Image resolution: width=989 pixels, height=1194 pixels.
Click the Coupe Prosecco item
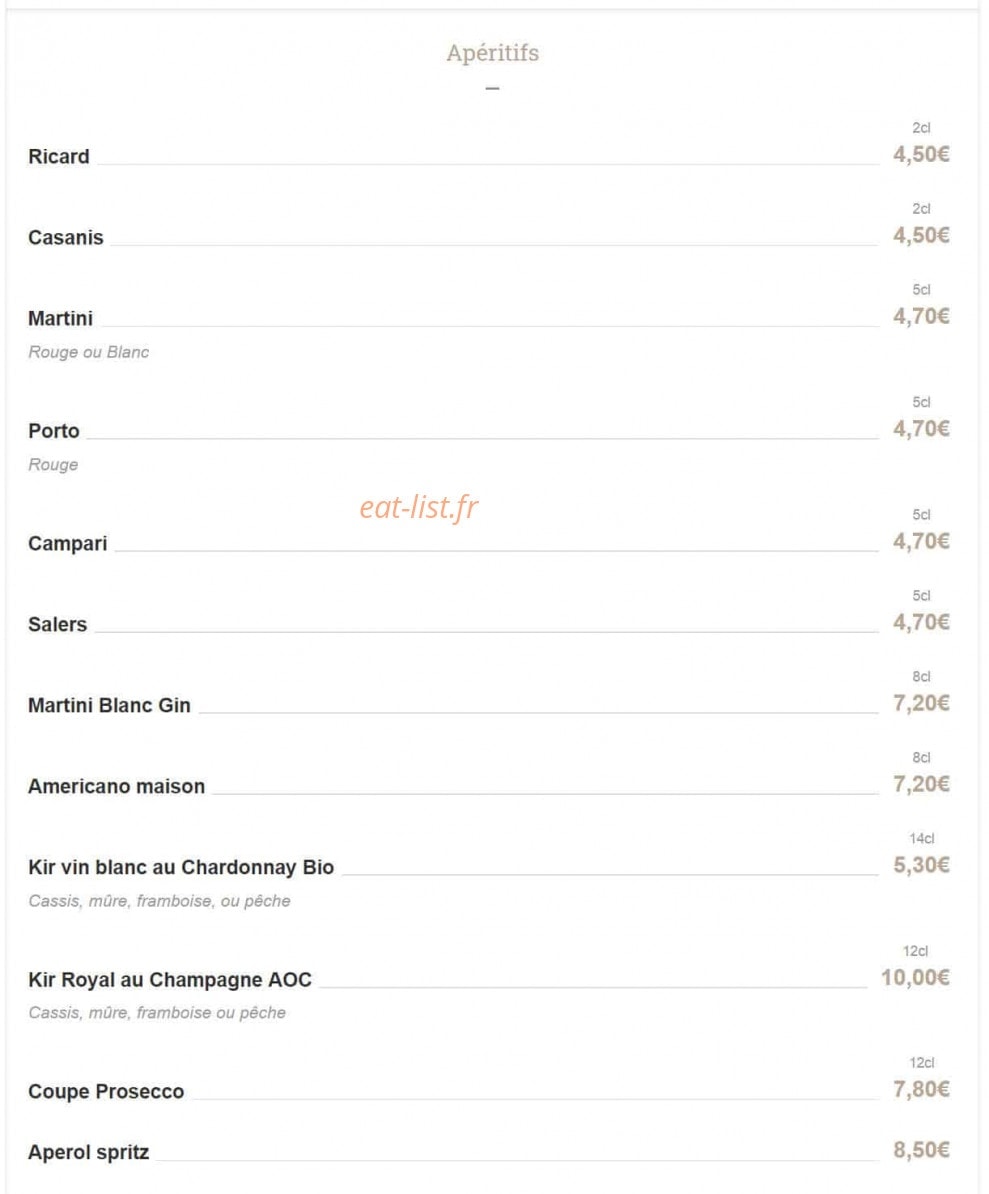point(106,1091)
